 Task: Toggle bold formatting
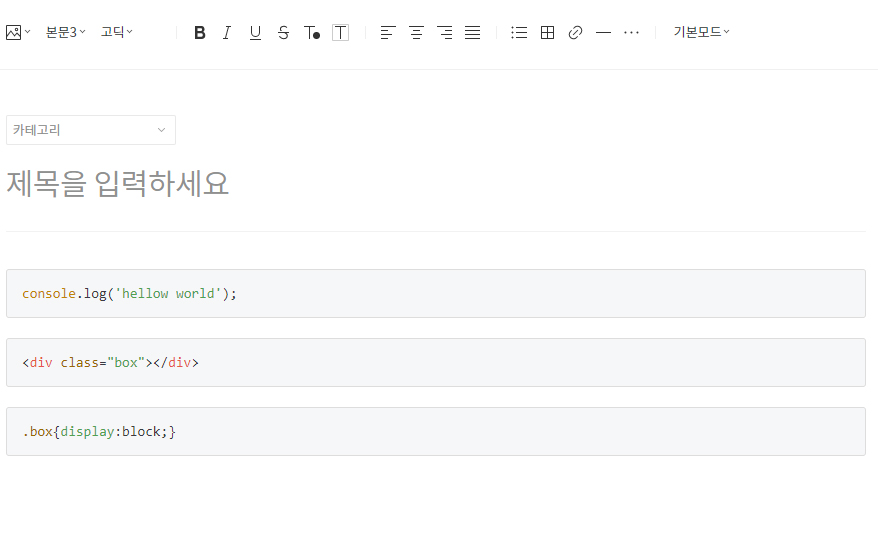pyautogui.click(x=199, y=33)
